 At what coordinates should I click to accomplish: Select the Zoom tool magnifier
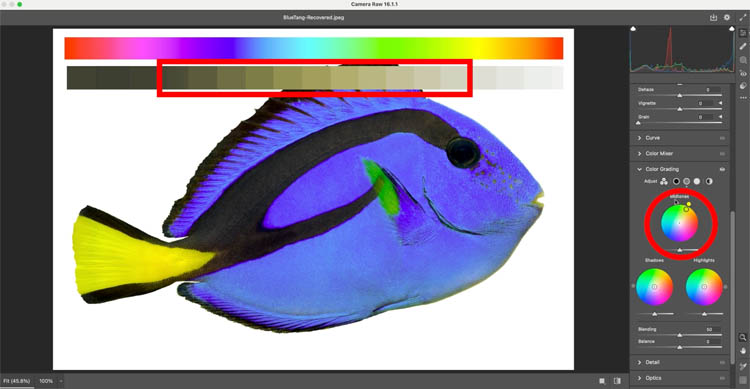(x=743, y=337)
